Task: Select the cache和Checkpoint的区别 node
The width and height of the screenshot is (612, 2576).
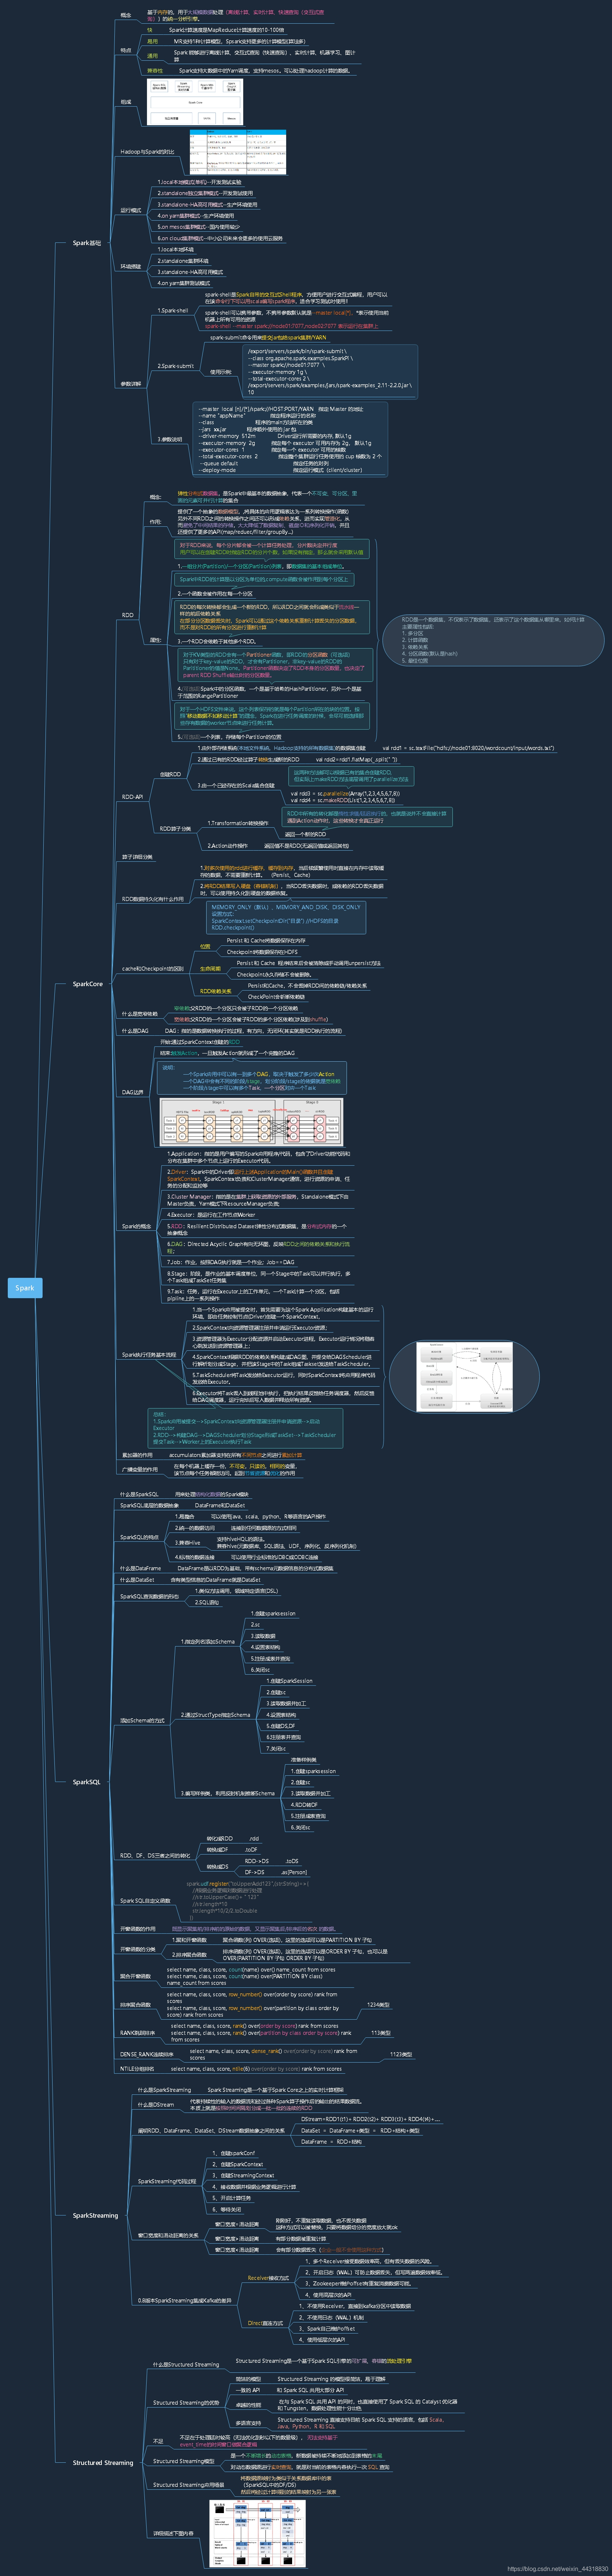Action: point(153,969)
